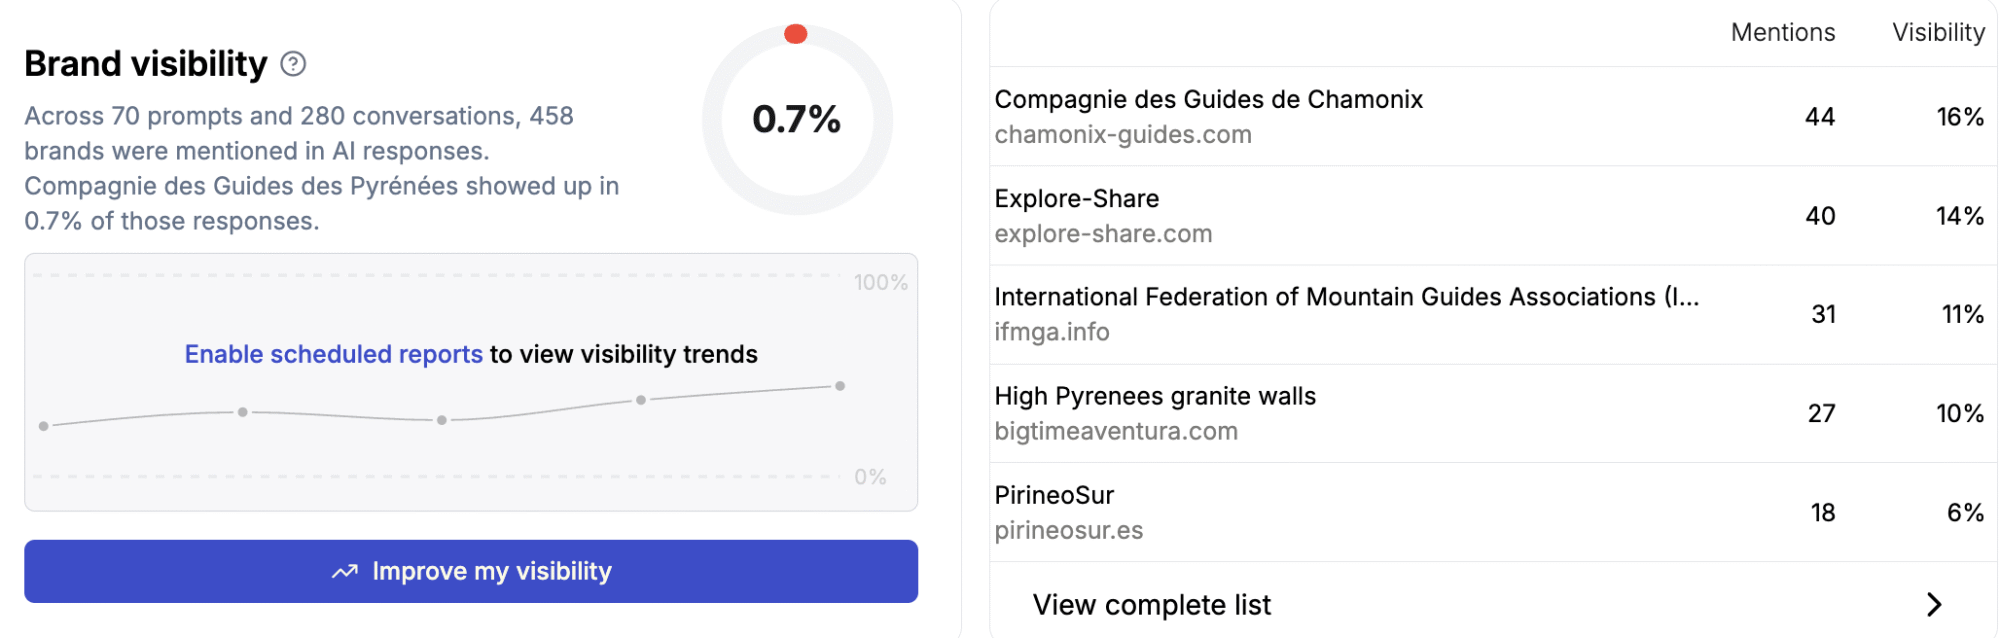Open the Enable scheduled reports link

pos(333,354)
